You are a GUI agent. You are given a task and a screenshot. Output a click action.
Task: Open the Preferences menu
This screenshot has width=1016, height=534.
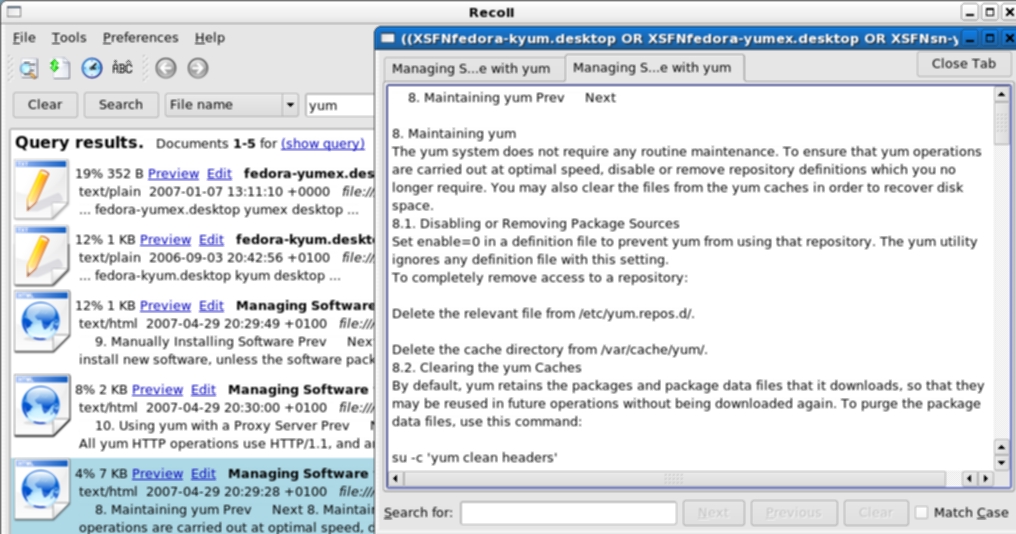(x=140, y=38)
